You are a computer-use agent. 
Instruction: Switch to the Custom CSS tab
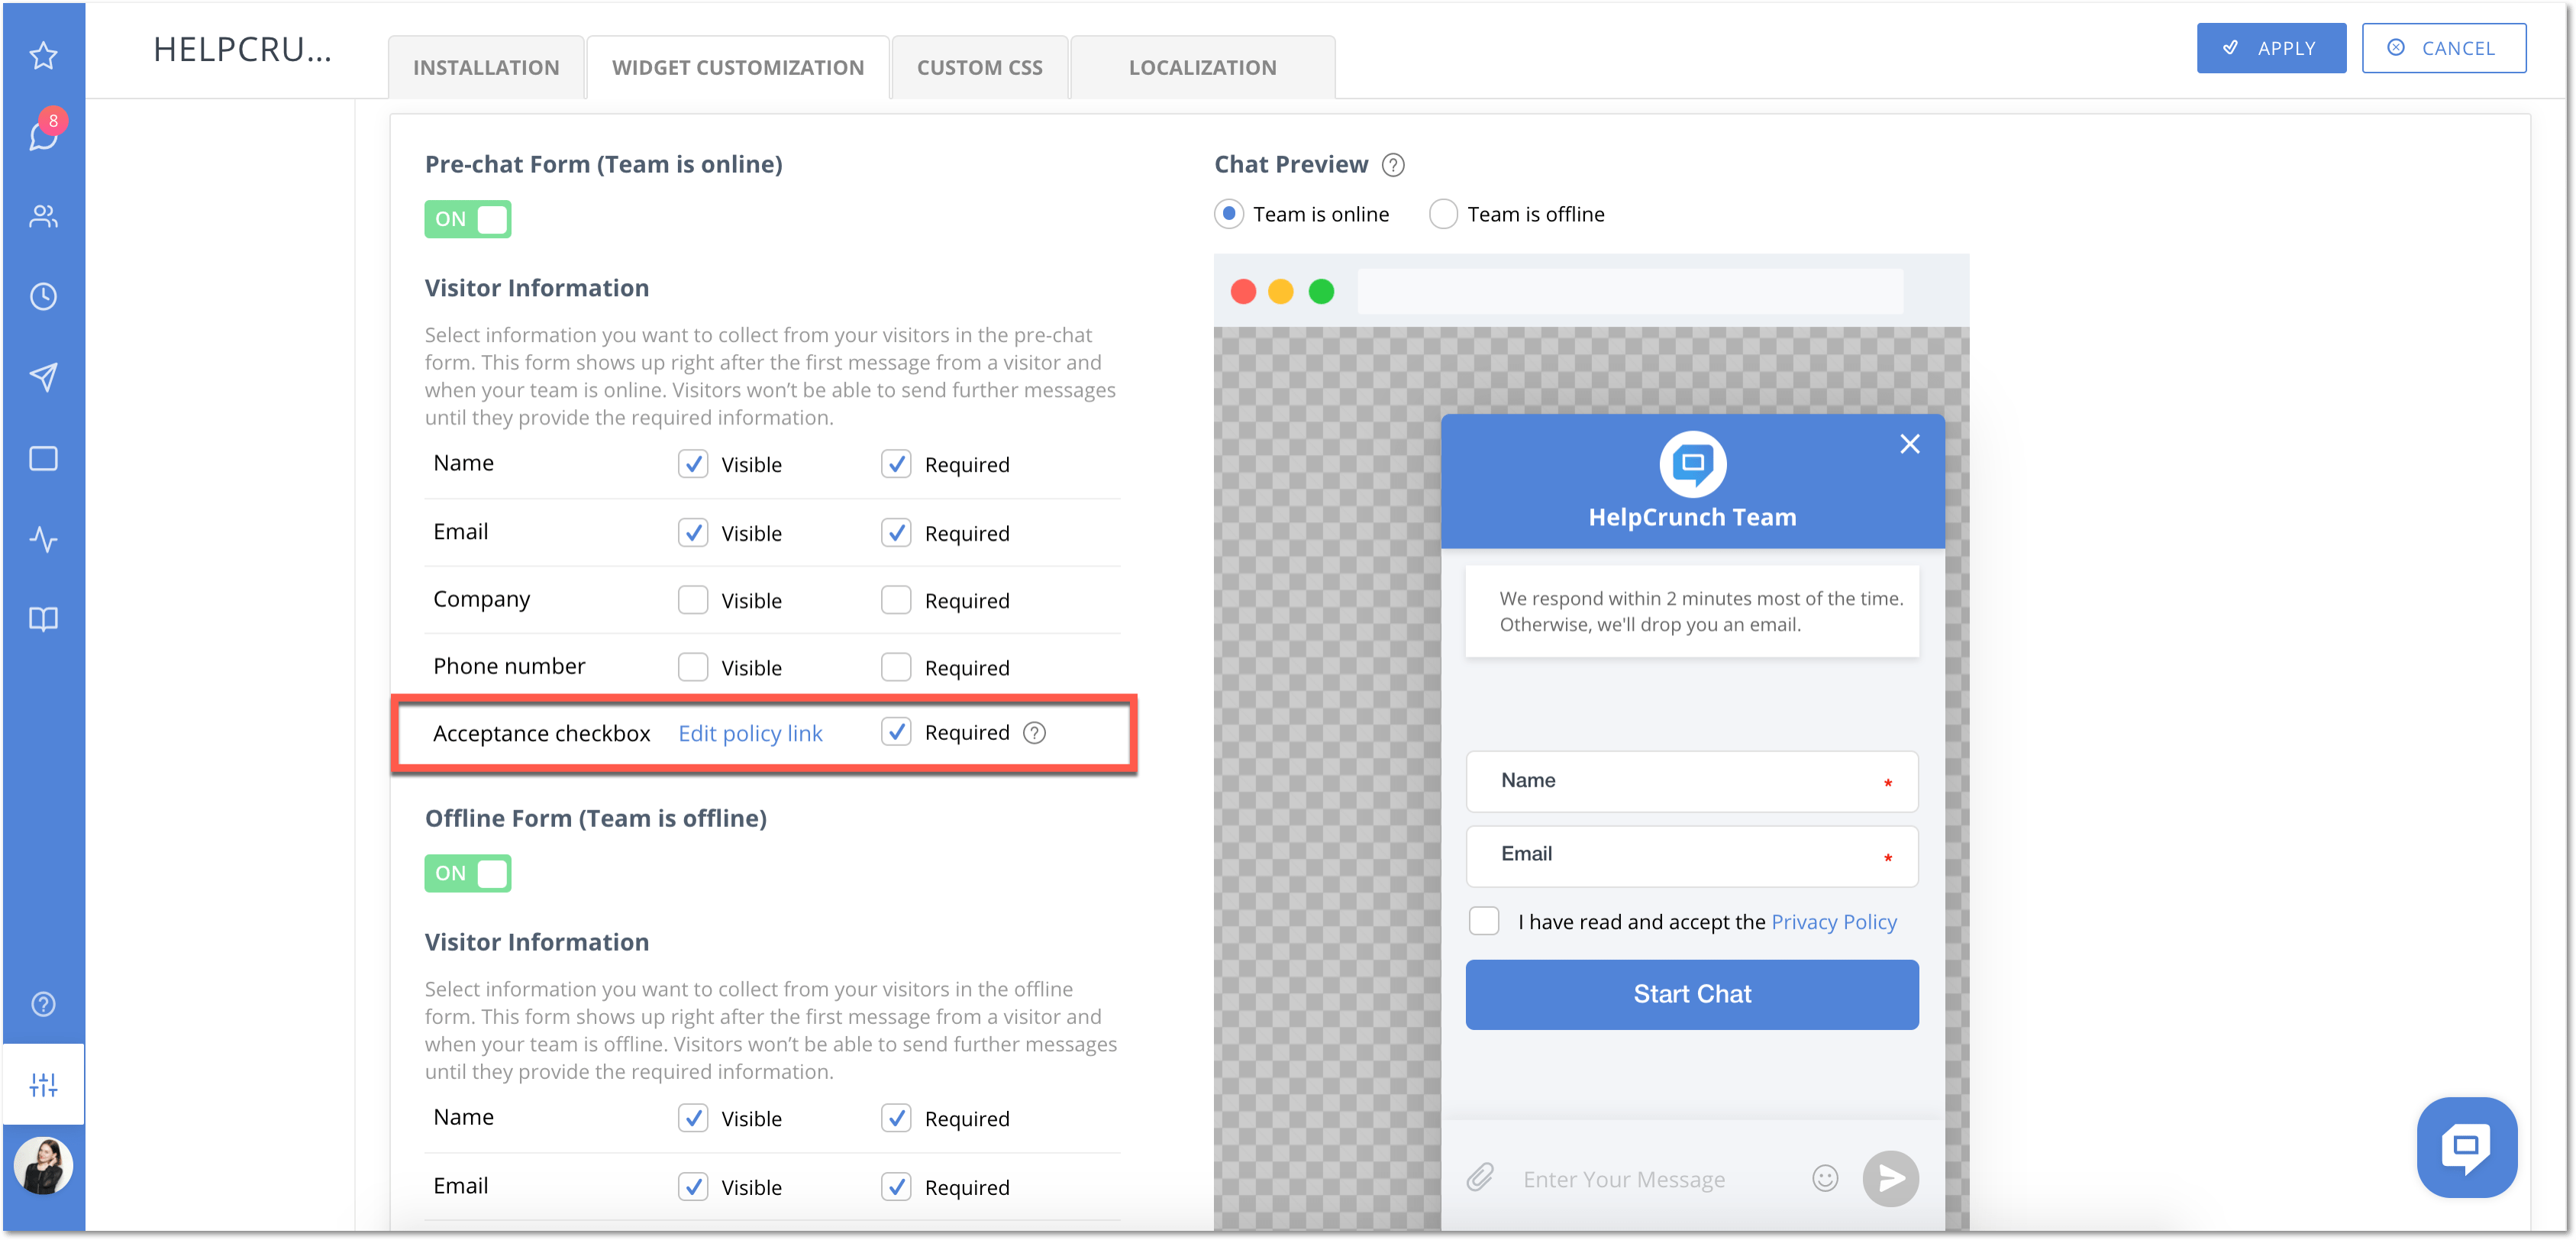tap(980, 67)
